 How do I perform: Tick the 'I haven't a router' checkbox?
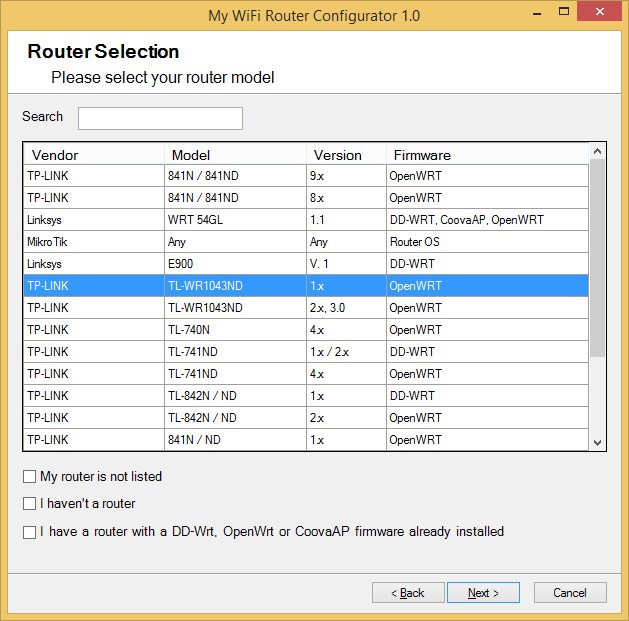tap(29, 503)
